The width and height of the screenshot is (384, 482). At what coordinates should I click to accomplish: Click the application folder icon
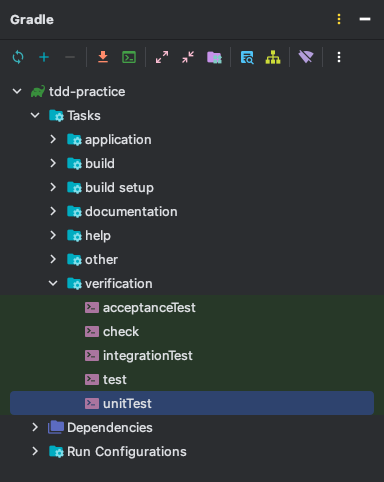[x=74, y=140]
